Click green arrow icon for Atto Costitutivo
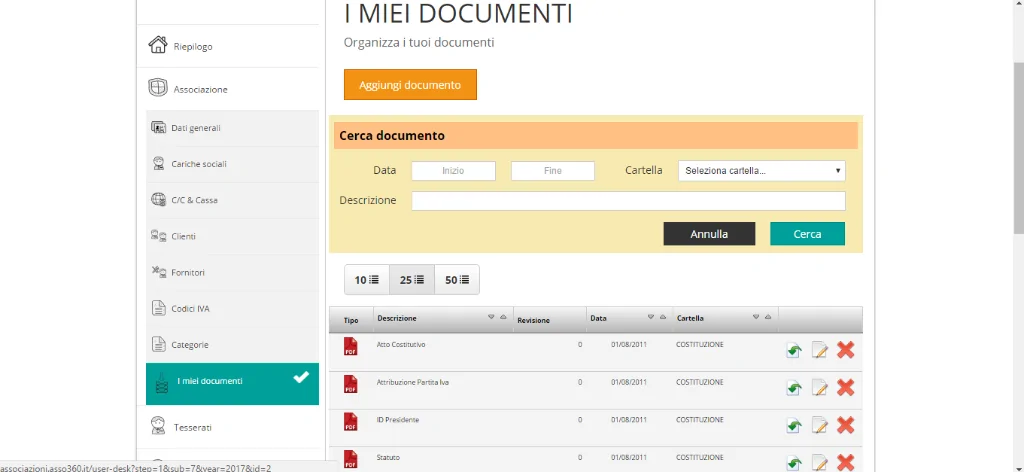Image resolution: width=1024 pixels, height=472 pixels. 794,351
